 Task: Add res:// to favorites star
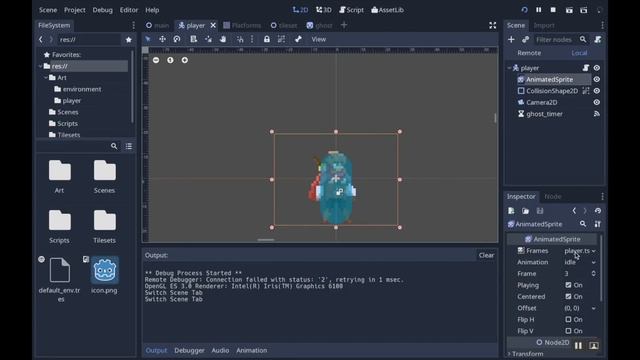click(129, 40)
